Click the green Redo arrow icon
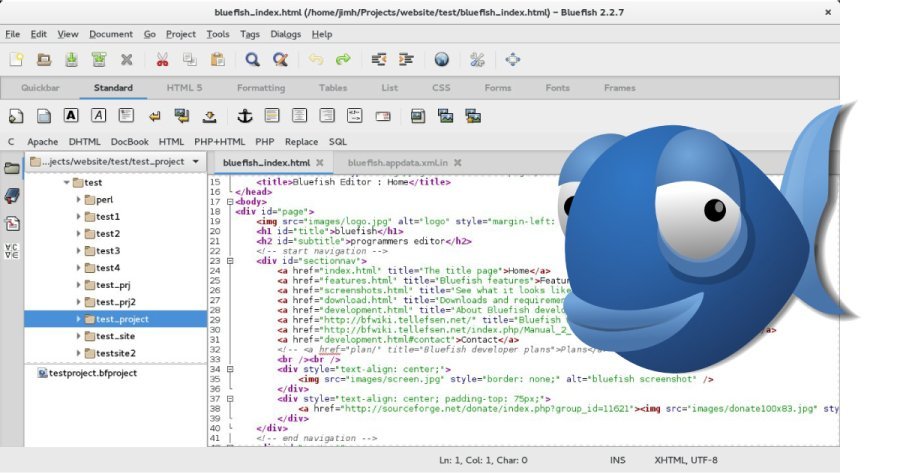The image size is (900, 473). click(343, 60)
